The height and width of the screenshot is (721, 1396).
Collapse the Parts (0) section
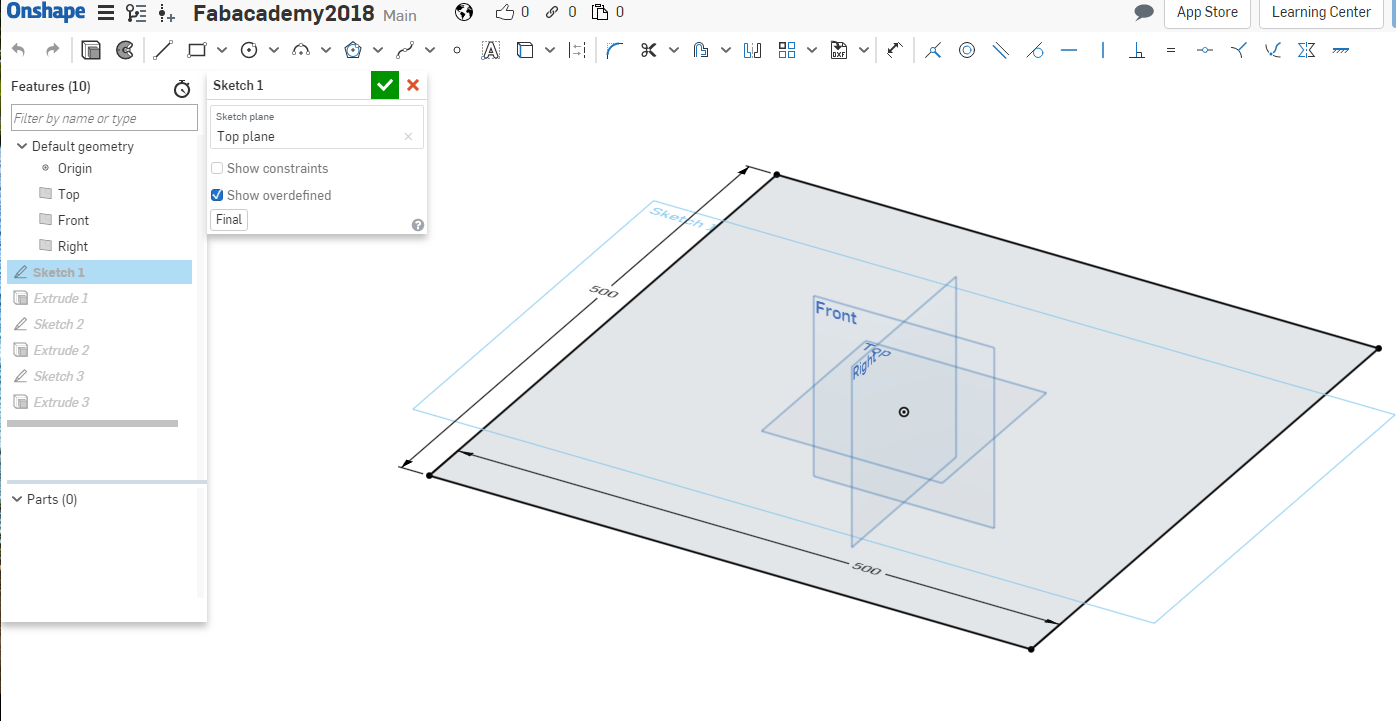16,499
